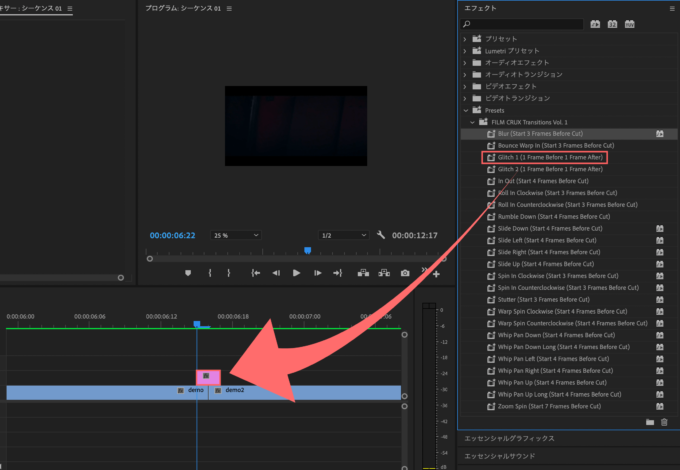Open the エッセンシャルサウンド panel

500,456
